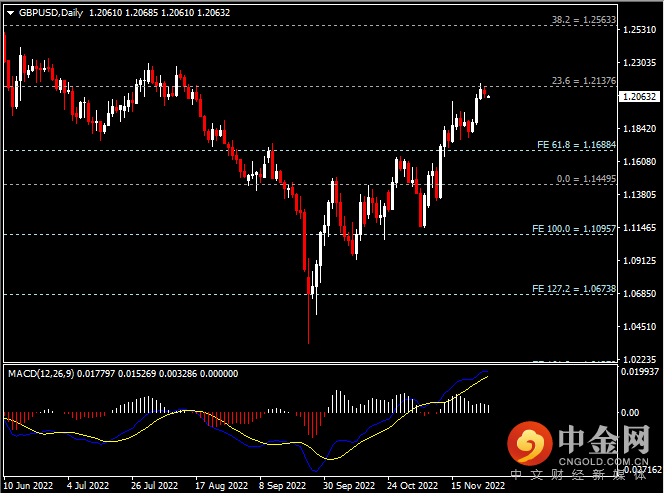Click the 15 Nov 2022 date on time axis

coord(474,485)
